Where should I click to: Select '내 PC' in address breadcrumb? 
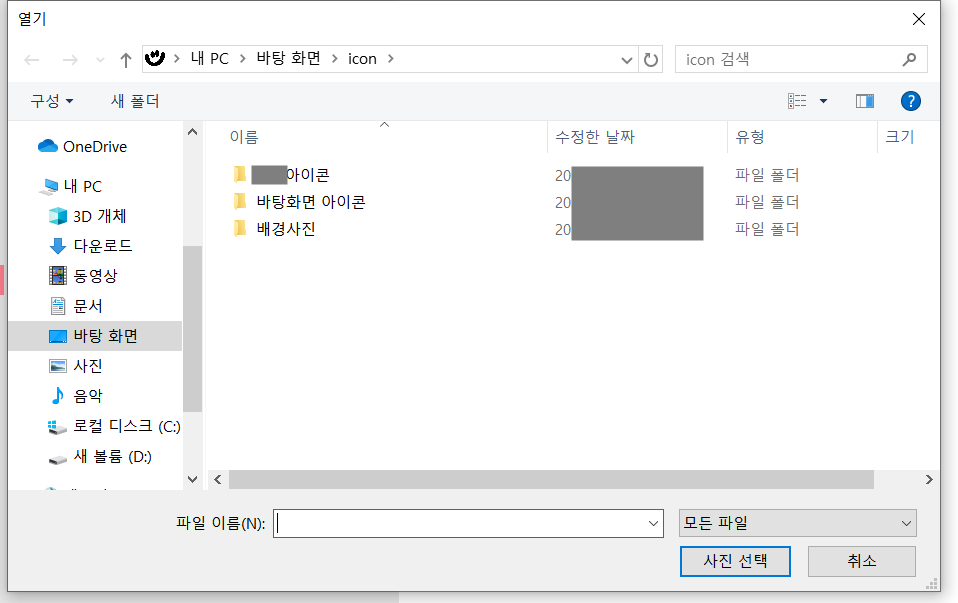[210, 59]
